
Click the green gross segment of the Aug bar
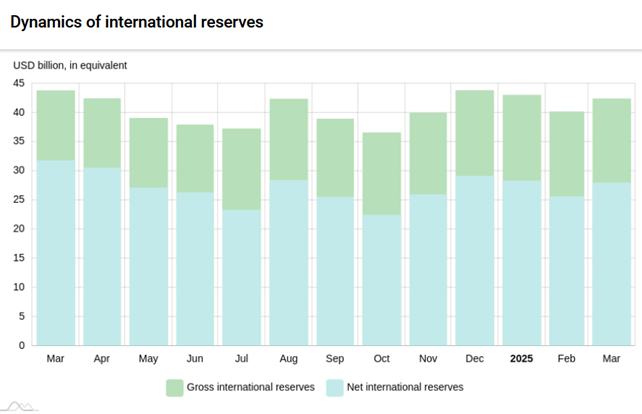pos(288,139)
